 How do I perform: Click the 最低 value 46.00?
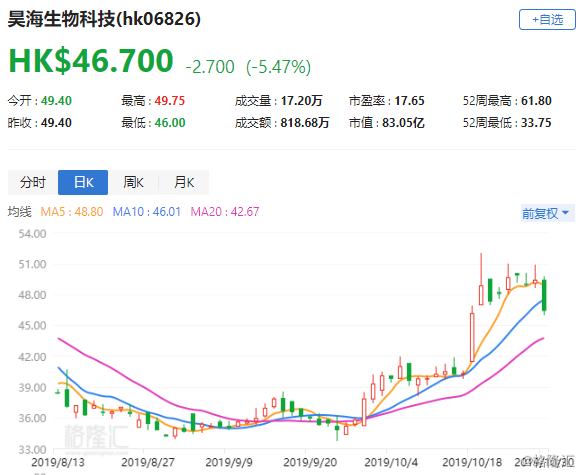170,122
